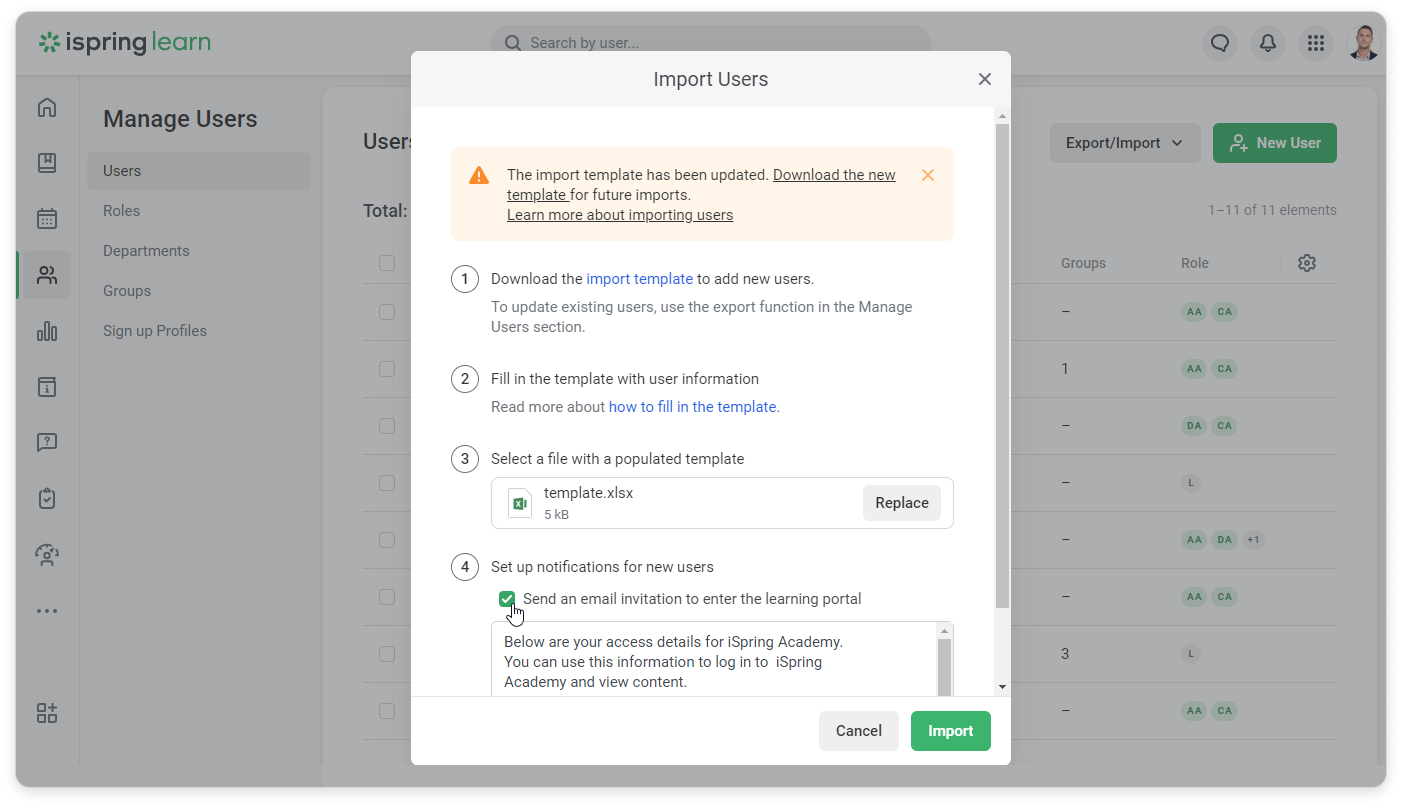1402x807 pixels.
Task: Open the question bubble icon in the sidebar
Action: tap(47, 442)
